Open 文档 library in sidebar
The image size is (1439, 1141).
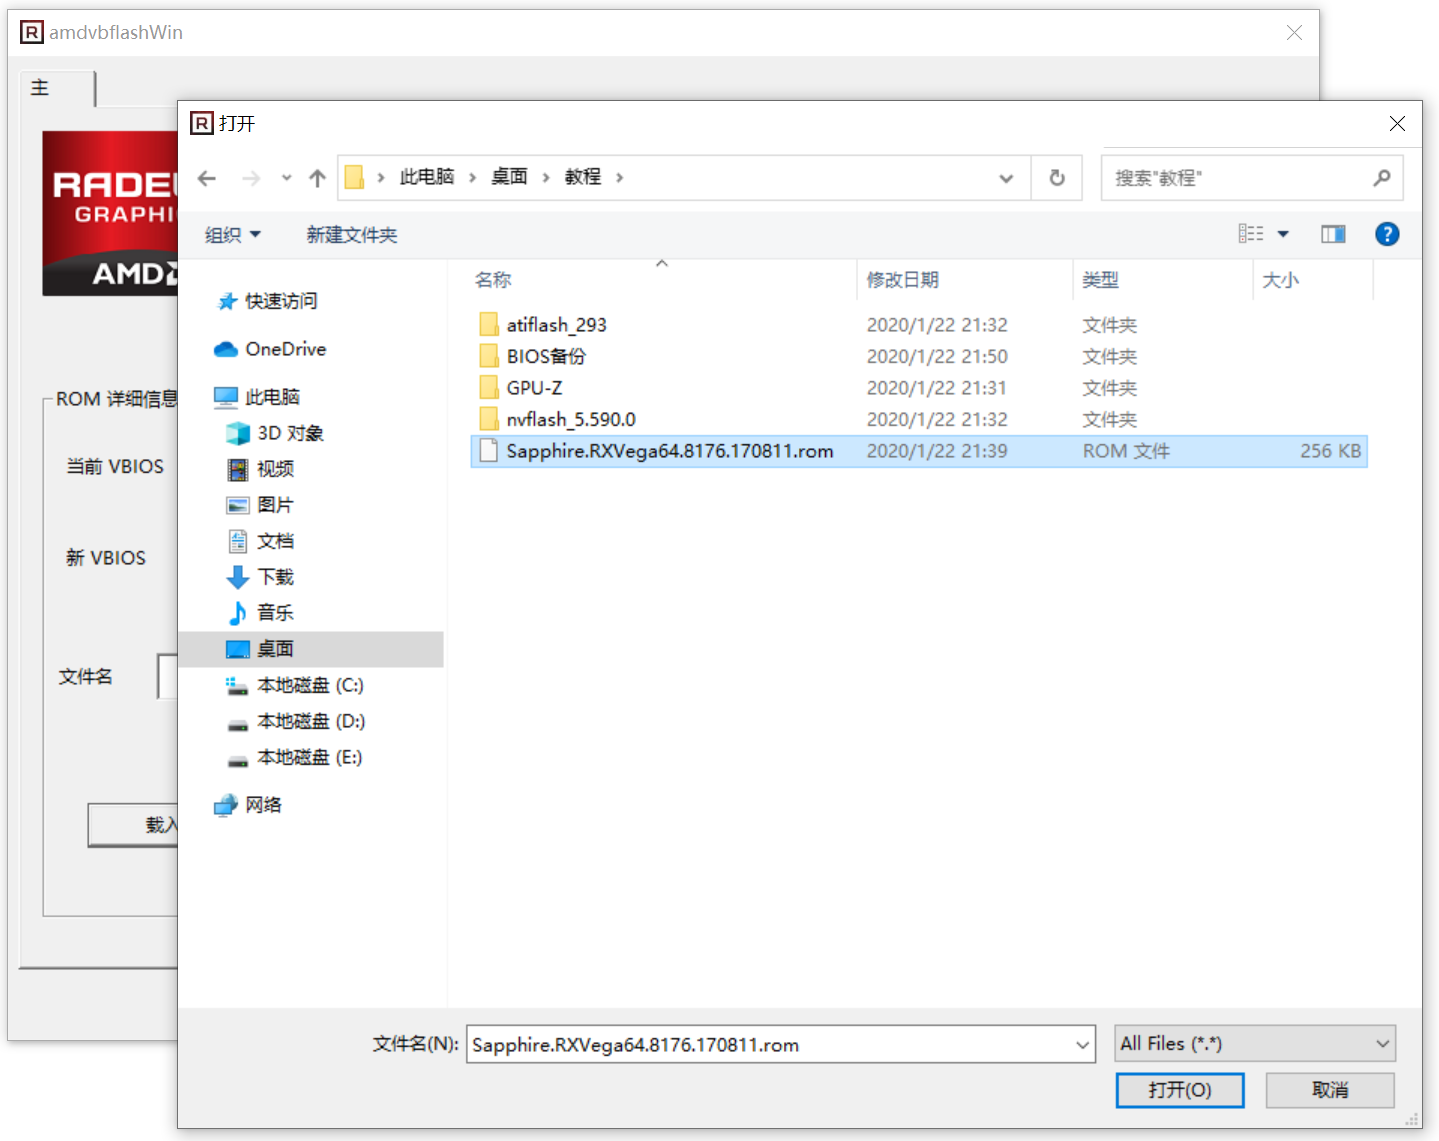pyautogui.click(x=261, y=541)
